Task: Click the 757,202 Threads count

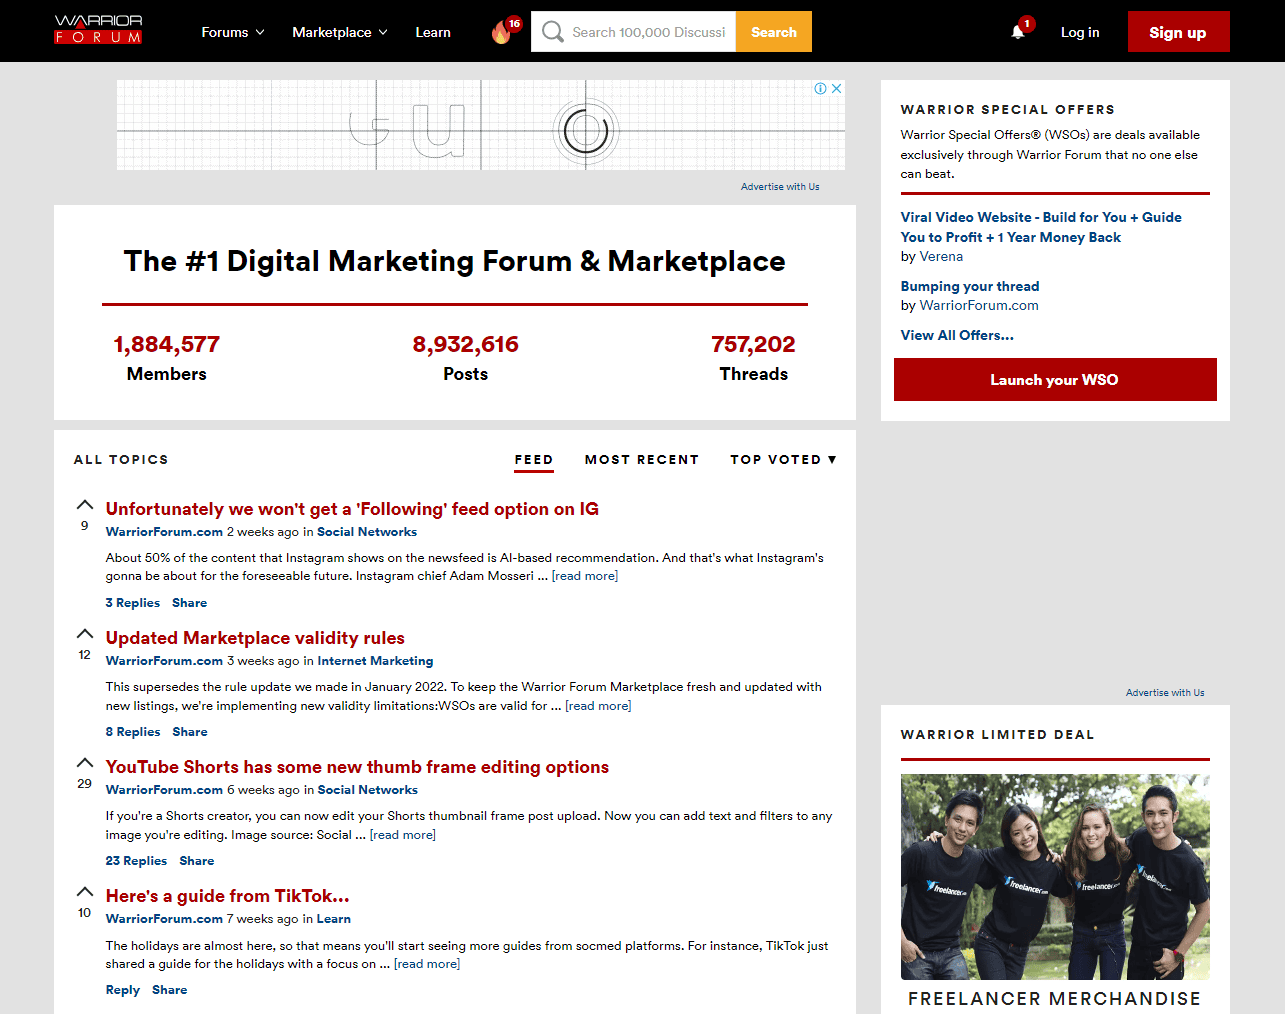Action: [753, 344]
